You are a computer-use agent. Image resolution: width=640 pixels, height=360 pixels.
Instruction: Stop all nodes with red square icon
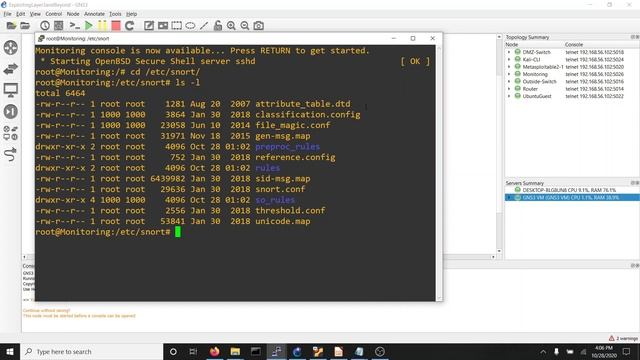point(116,26)
